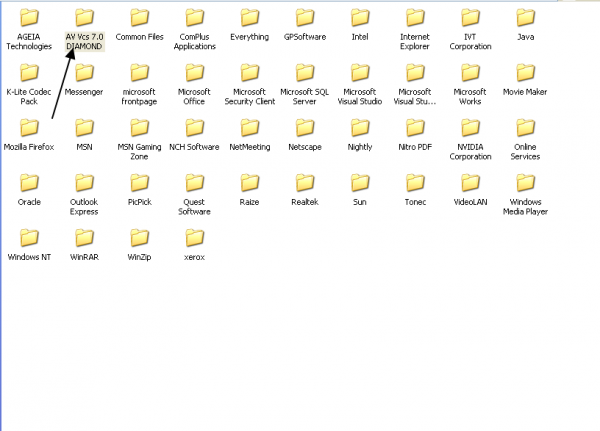600x431 pixels.
Task: Click the truncated Microsoft Visual Stu... folder icon
Action: click(x=415, y=73)
